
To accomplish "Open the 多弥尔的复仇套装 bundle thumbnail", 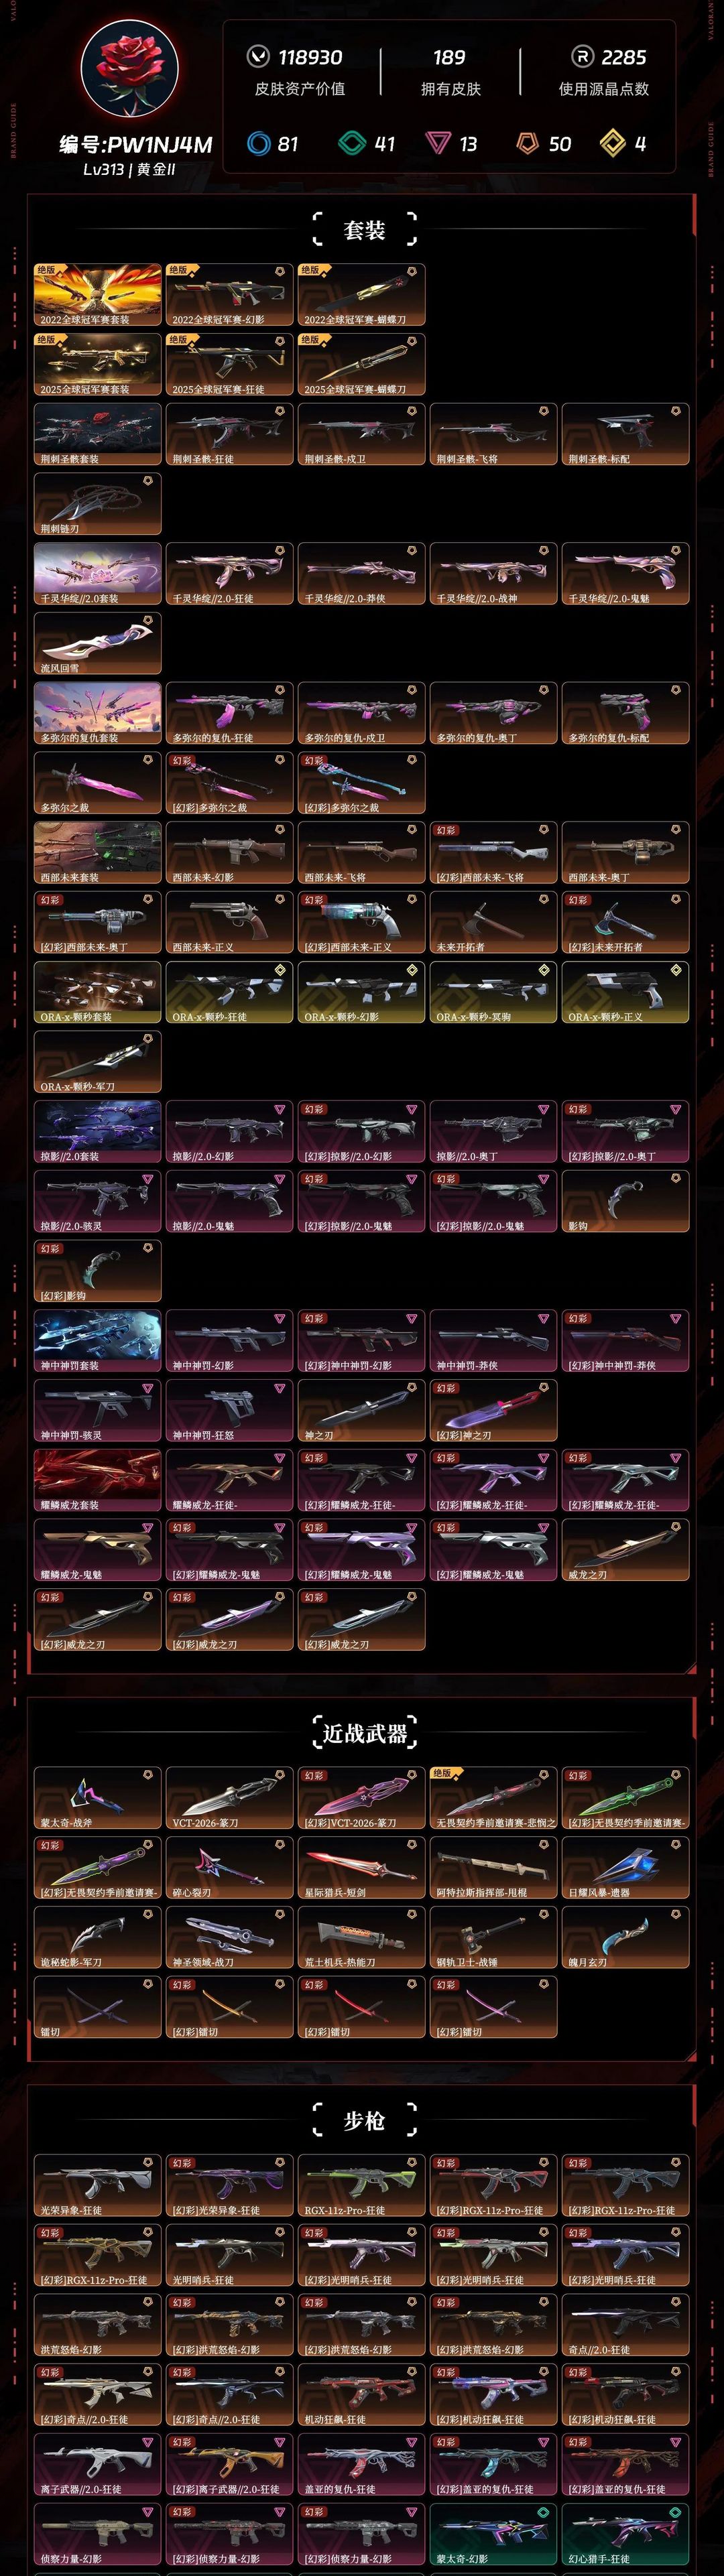I will pyautogui.click(x=97, y=714).
